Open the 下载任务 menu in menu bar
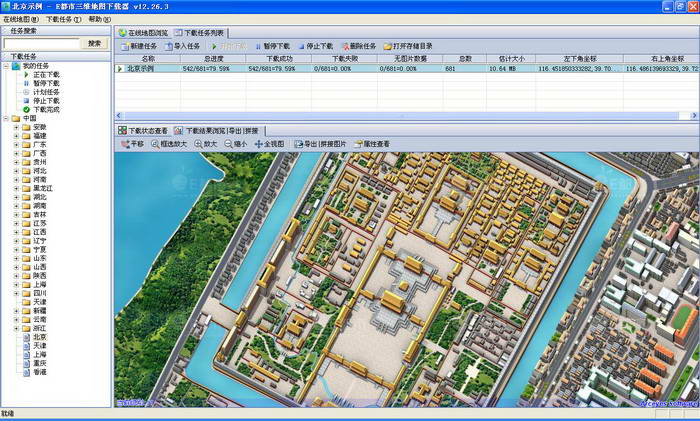This screenshot has height=421, width=700. [x=63, y=19]
